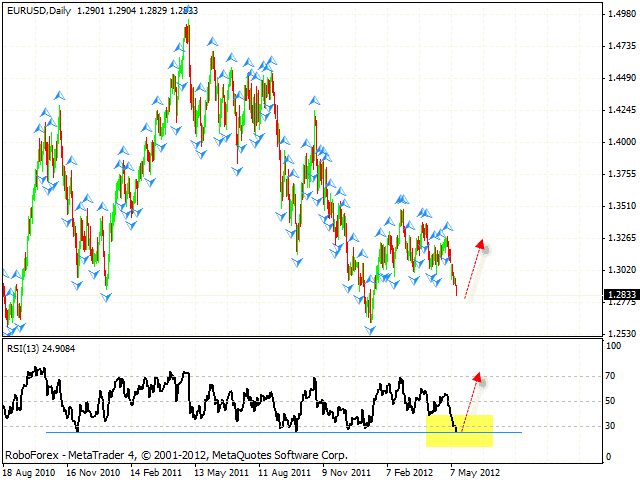
Task: Click the 1.4980 price axis label
Action: click(x=619, y=14)
